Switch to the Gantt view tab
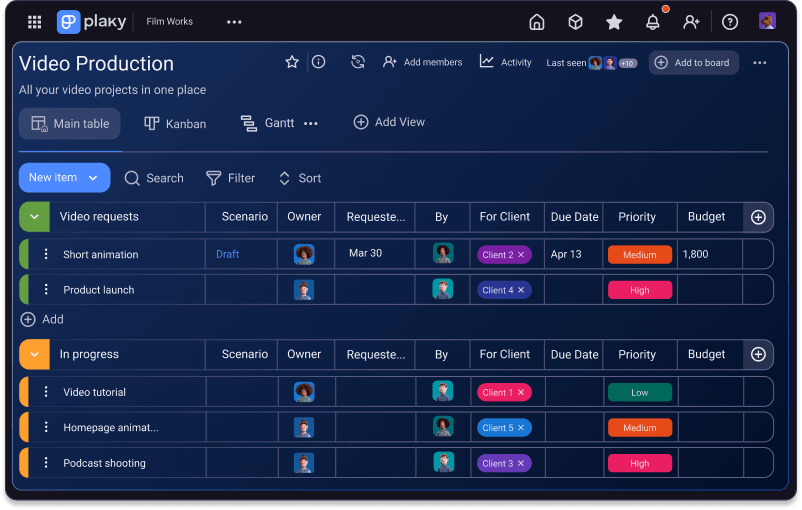802x510 pixels. tap(268, 123)
